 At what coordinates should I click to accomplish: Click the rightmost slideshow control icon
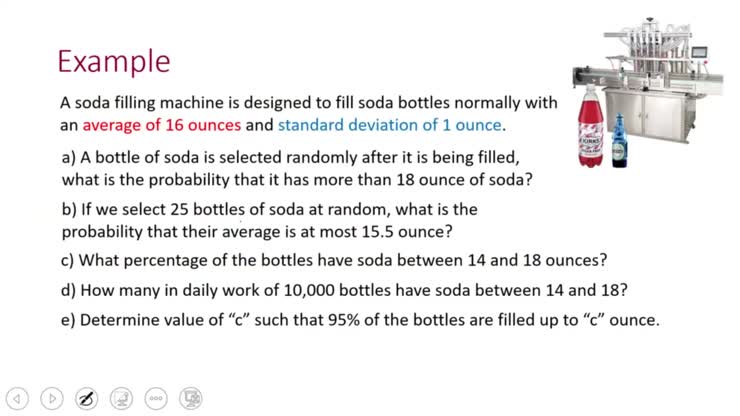click(190, 397)
